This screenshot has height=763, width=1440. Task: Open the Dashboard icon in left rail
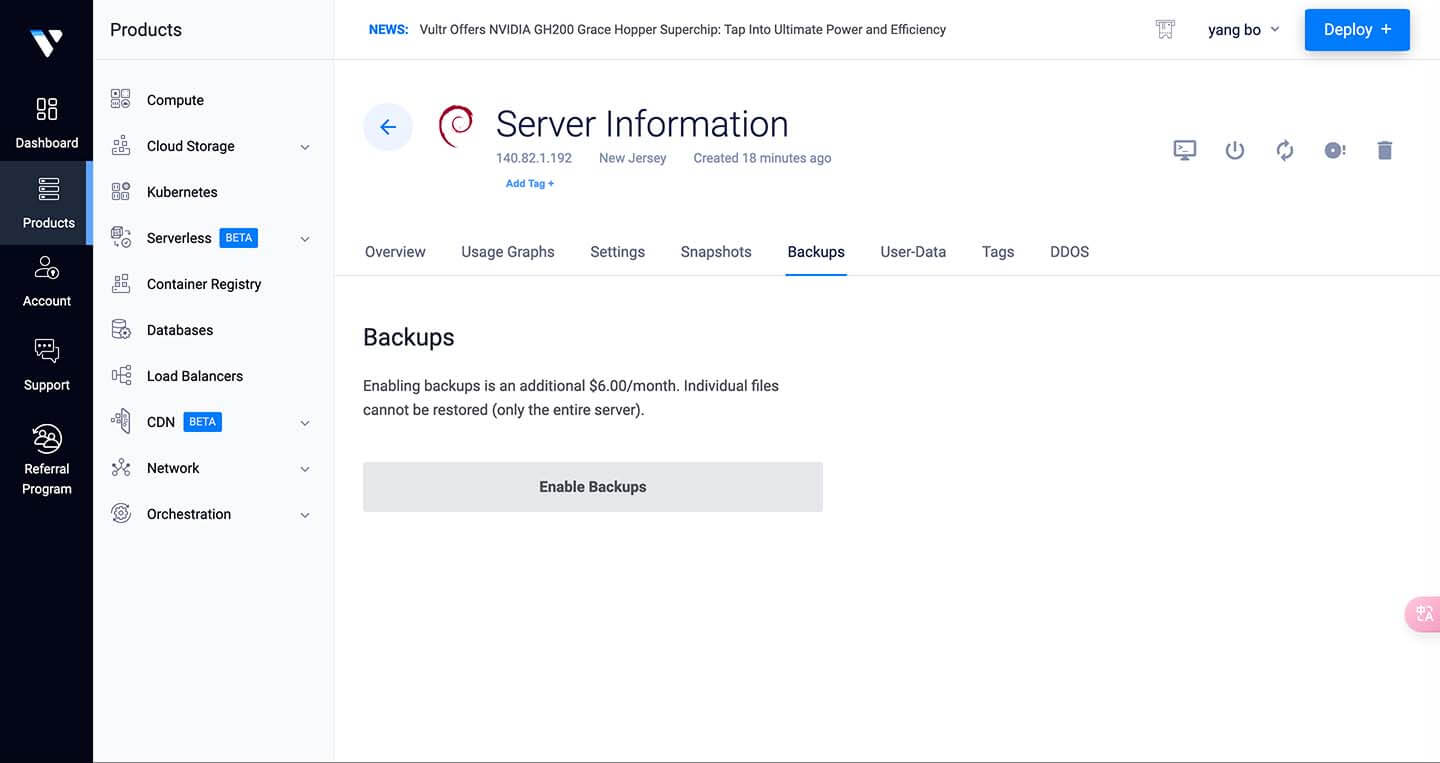47,109
